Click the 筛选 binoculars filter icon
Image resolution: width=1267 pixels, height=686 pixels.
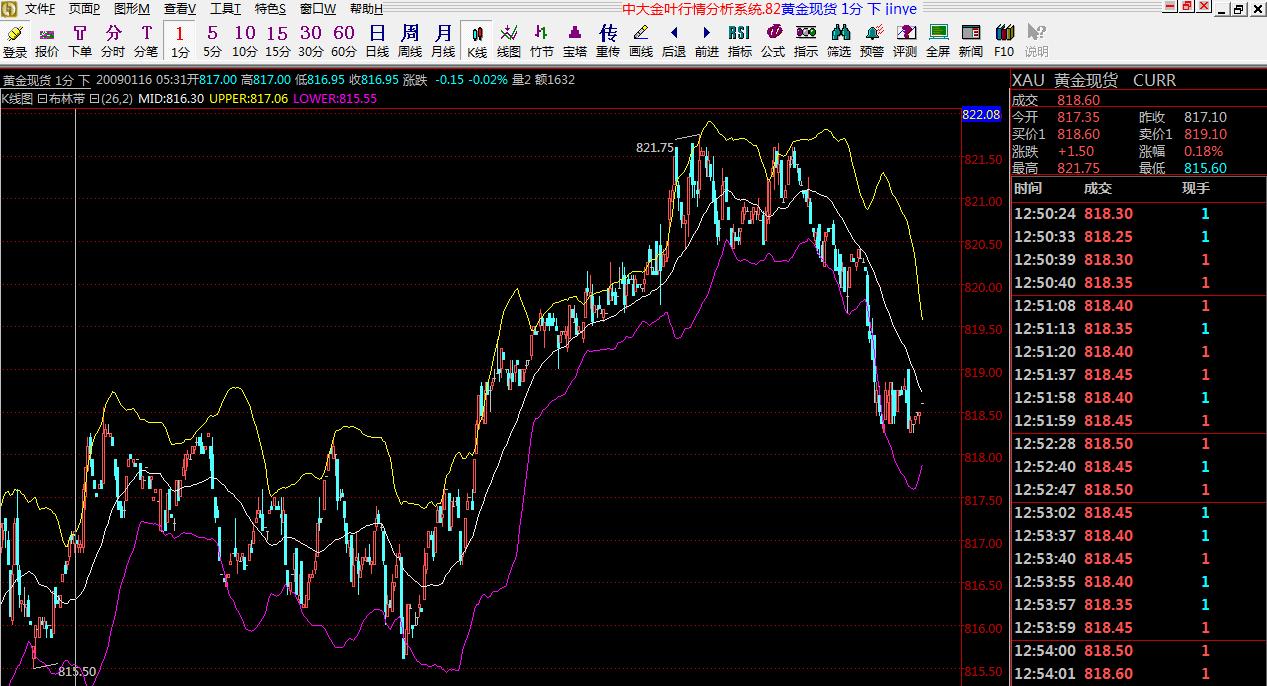[838, 41]
